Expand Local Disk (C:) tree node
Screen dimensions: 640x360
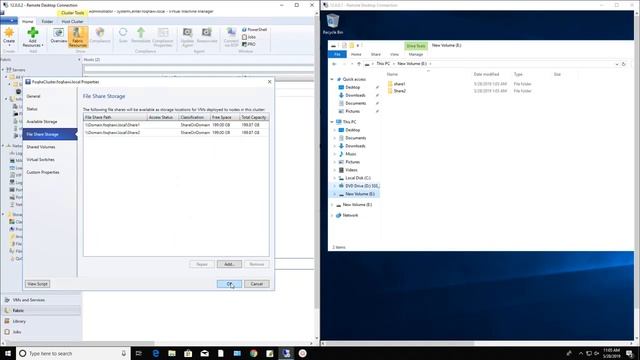pyautogui.click(x=335, y=178)
